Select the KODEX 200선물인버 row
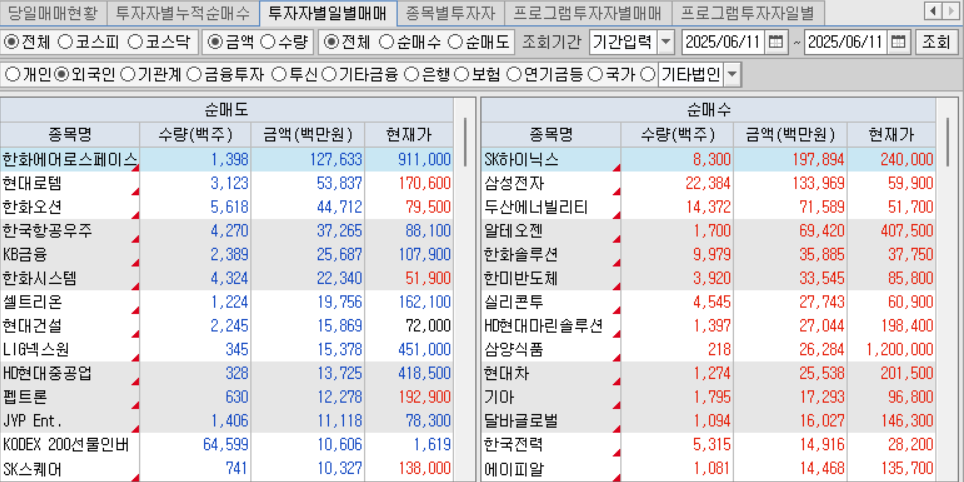964x482 pixels. [227, 445]
